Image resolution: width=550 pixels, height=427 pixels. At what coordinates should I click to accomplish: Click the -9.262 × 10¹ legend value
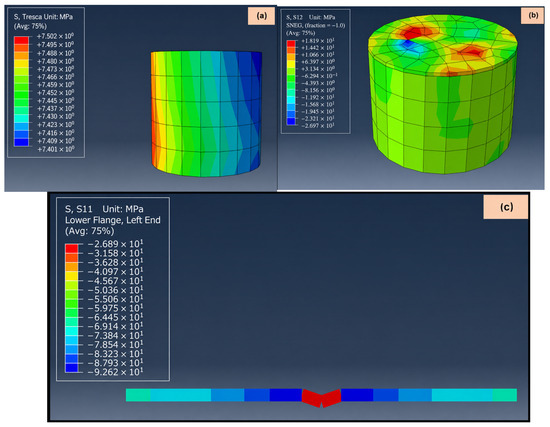tap(115, 372)
